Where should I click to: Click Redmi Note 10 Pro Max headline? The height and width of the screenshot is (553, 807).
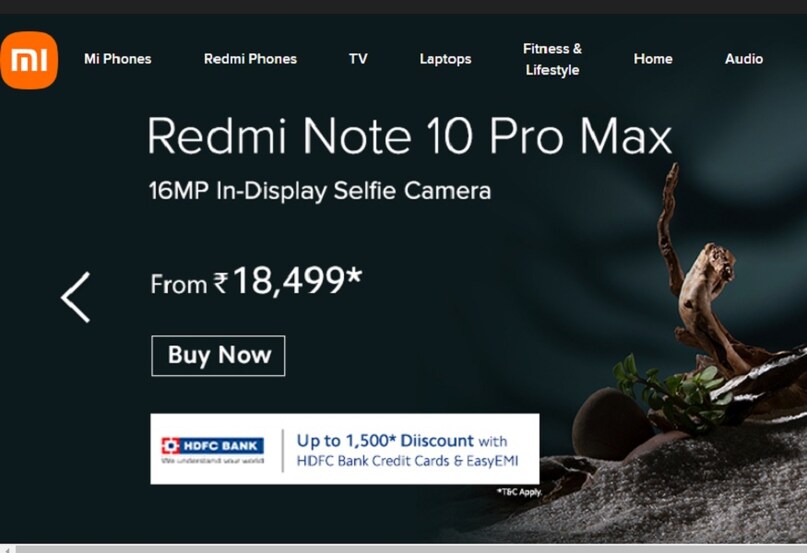pos(410,135)
